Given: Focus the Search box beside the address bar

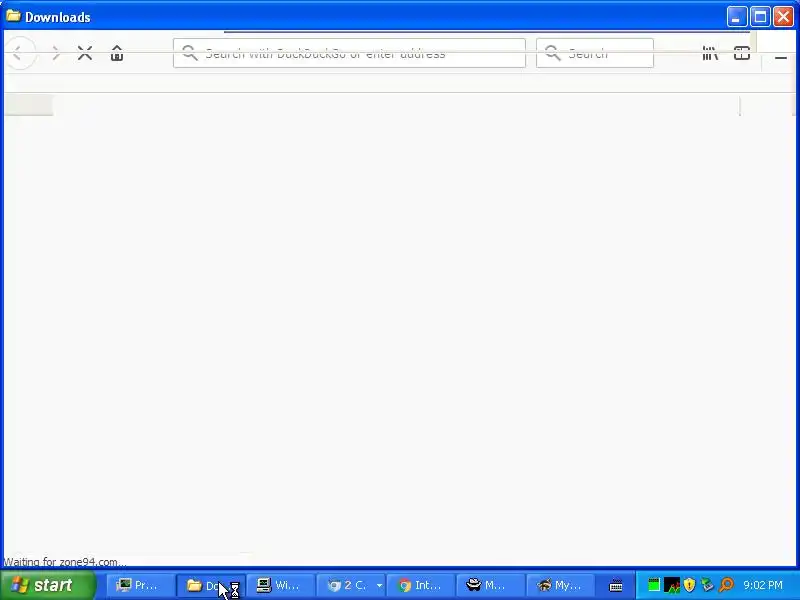Looking at the screenshot, I should (x=595, y=53).
